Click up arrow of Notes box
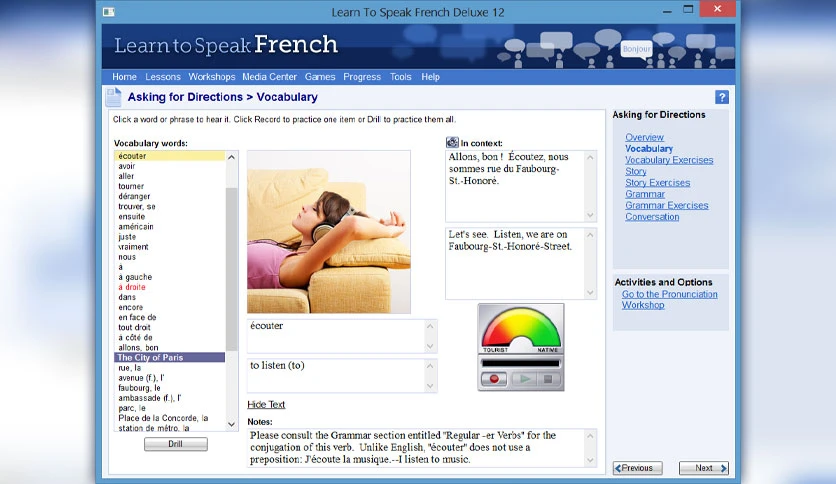This screenshot has height=484, width=836. (590, 436)
